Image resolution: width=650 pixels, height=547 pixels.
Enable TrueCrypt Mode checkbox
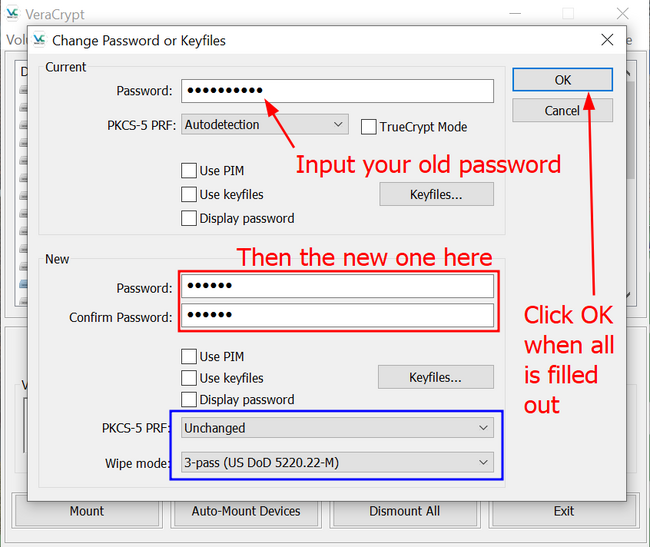coord(369,127)
